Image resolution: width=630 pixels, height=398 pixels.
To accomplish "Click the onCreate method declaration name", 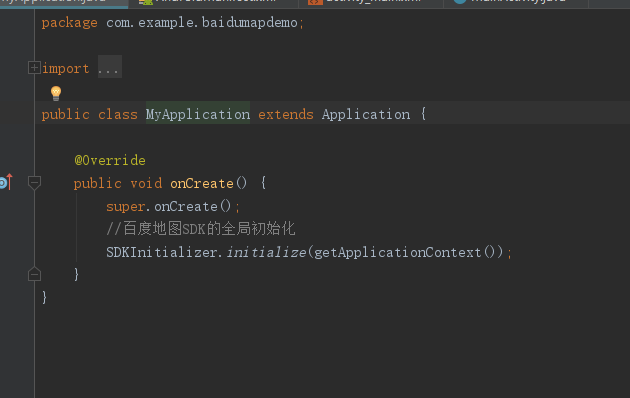I will click(202, 183).
